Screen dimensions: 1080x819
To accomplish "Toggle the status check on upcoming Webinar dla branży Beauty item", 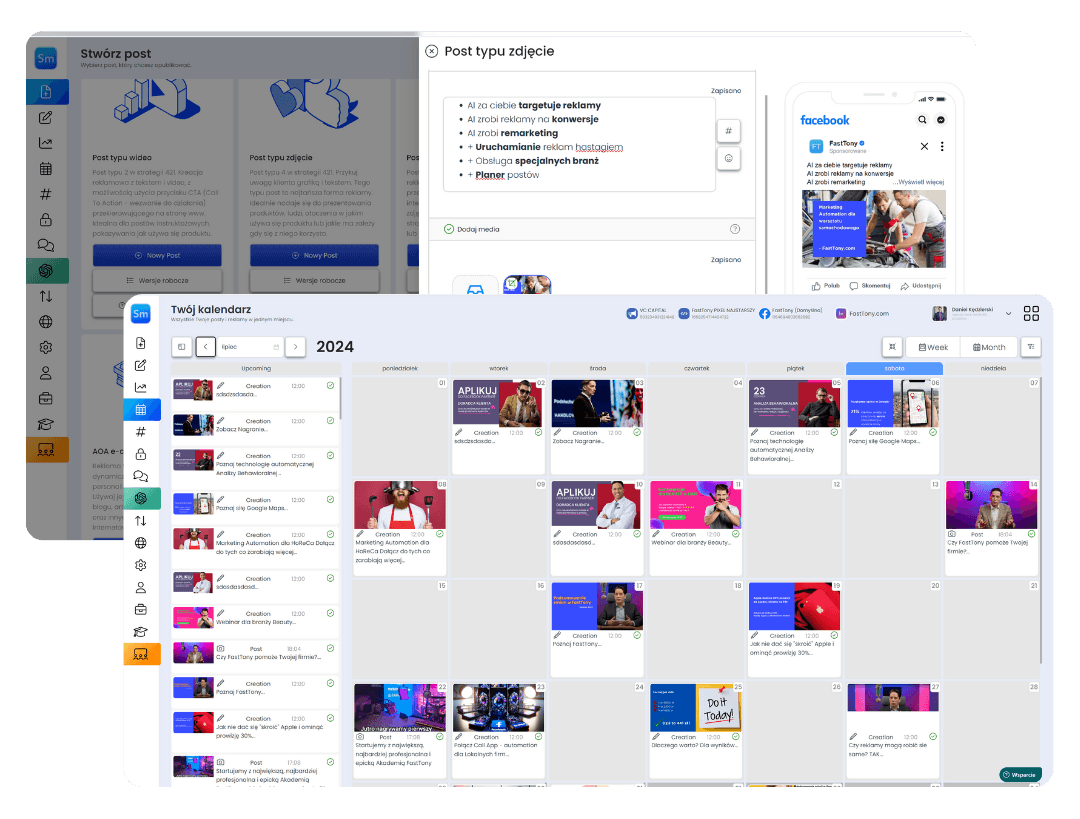I will tap(331, 613).
